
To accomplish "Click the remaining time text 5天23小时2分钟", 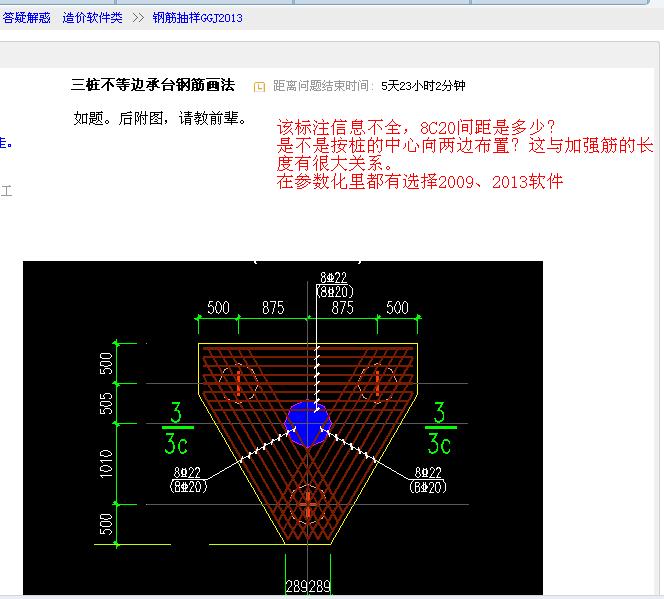I will coord(423,86).
